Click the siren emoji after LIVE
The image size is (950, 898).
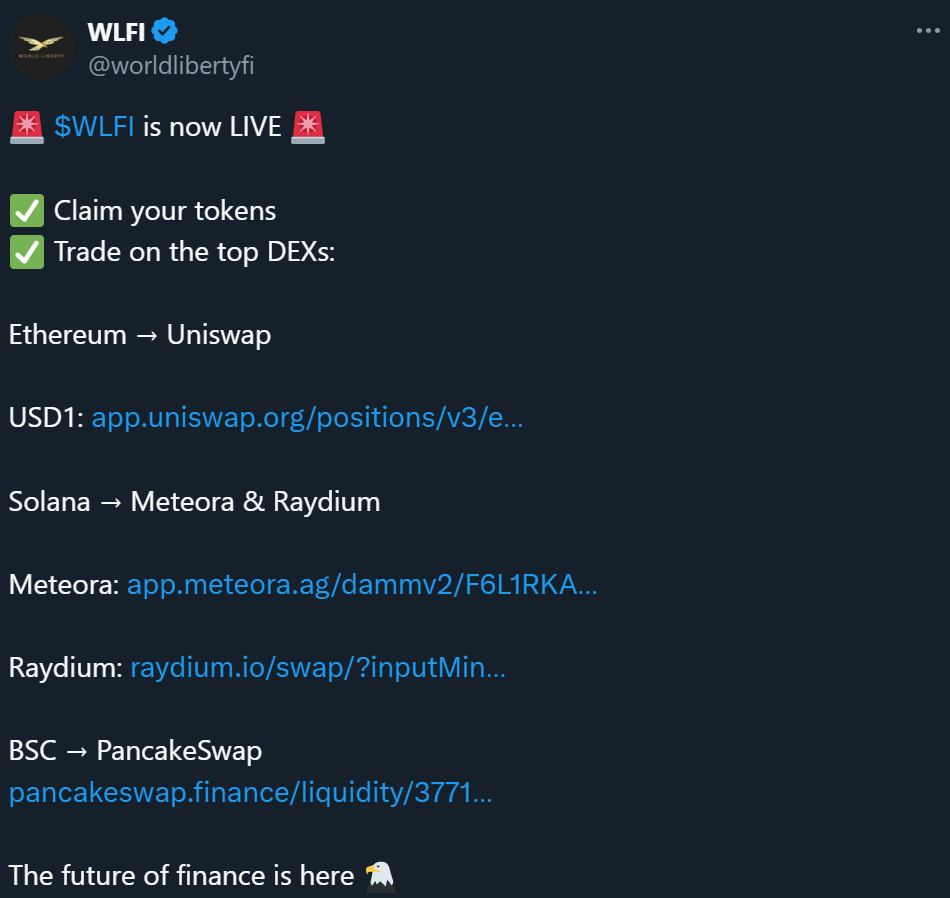tap(308, 127)
